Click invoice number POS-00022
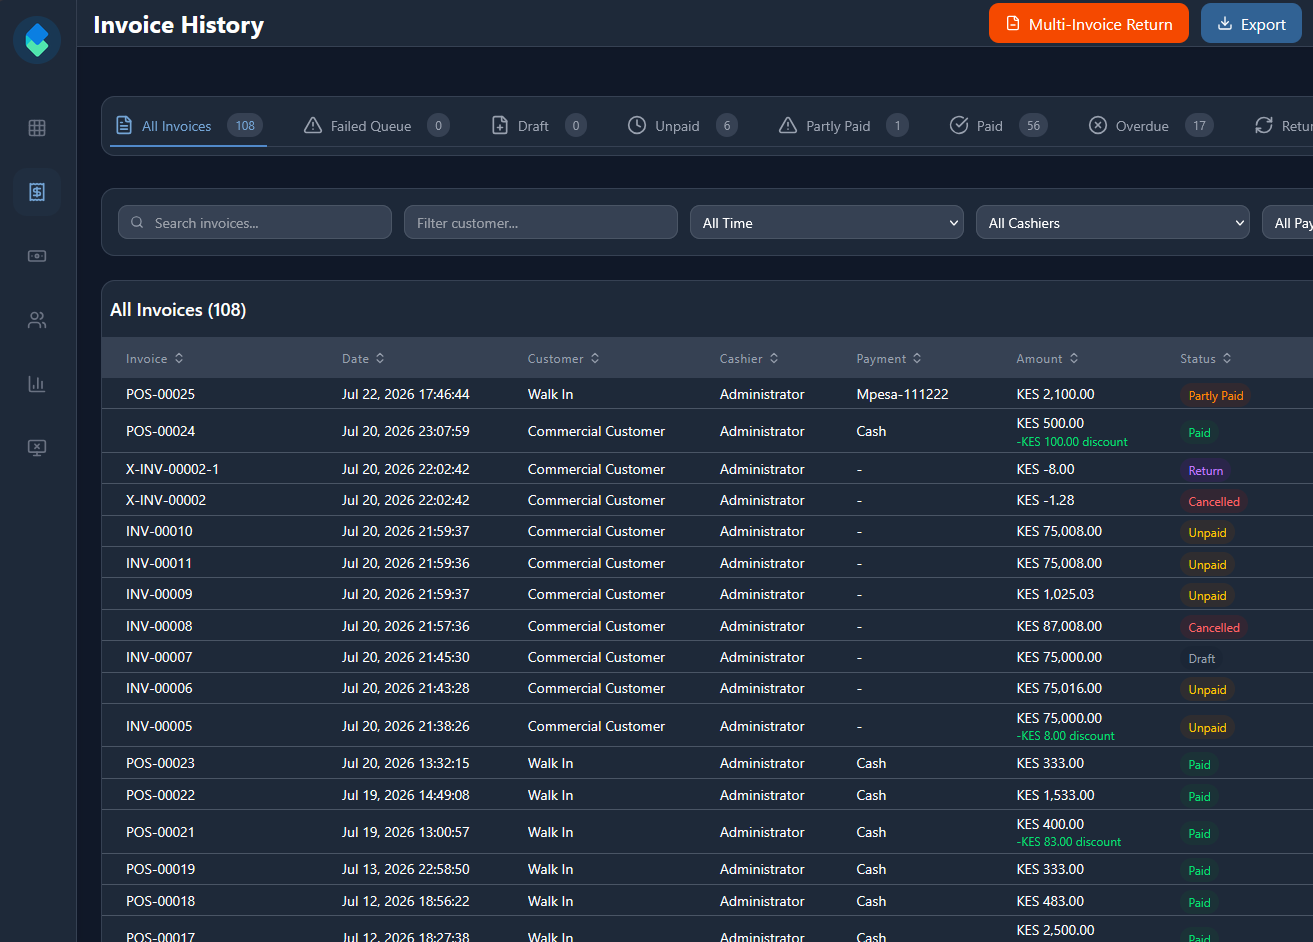 pos(161,795)
